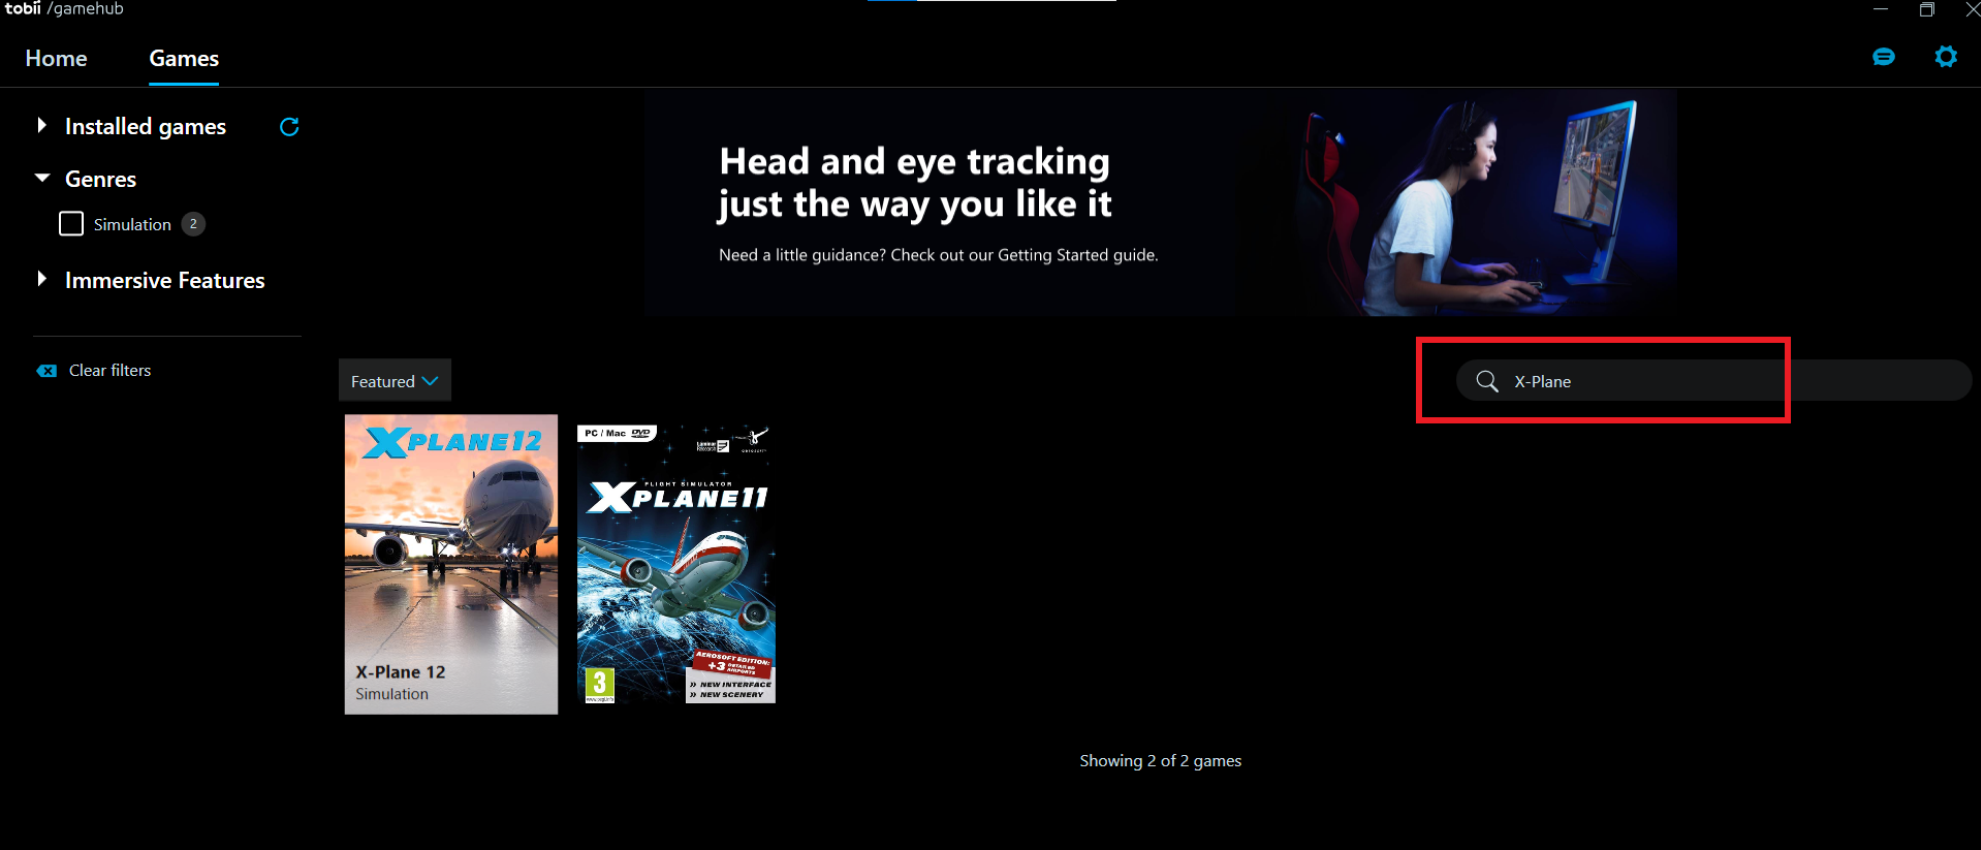
Task: Open the feedback chat icon
Action: (x=1883, y=57)
